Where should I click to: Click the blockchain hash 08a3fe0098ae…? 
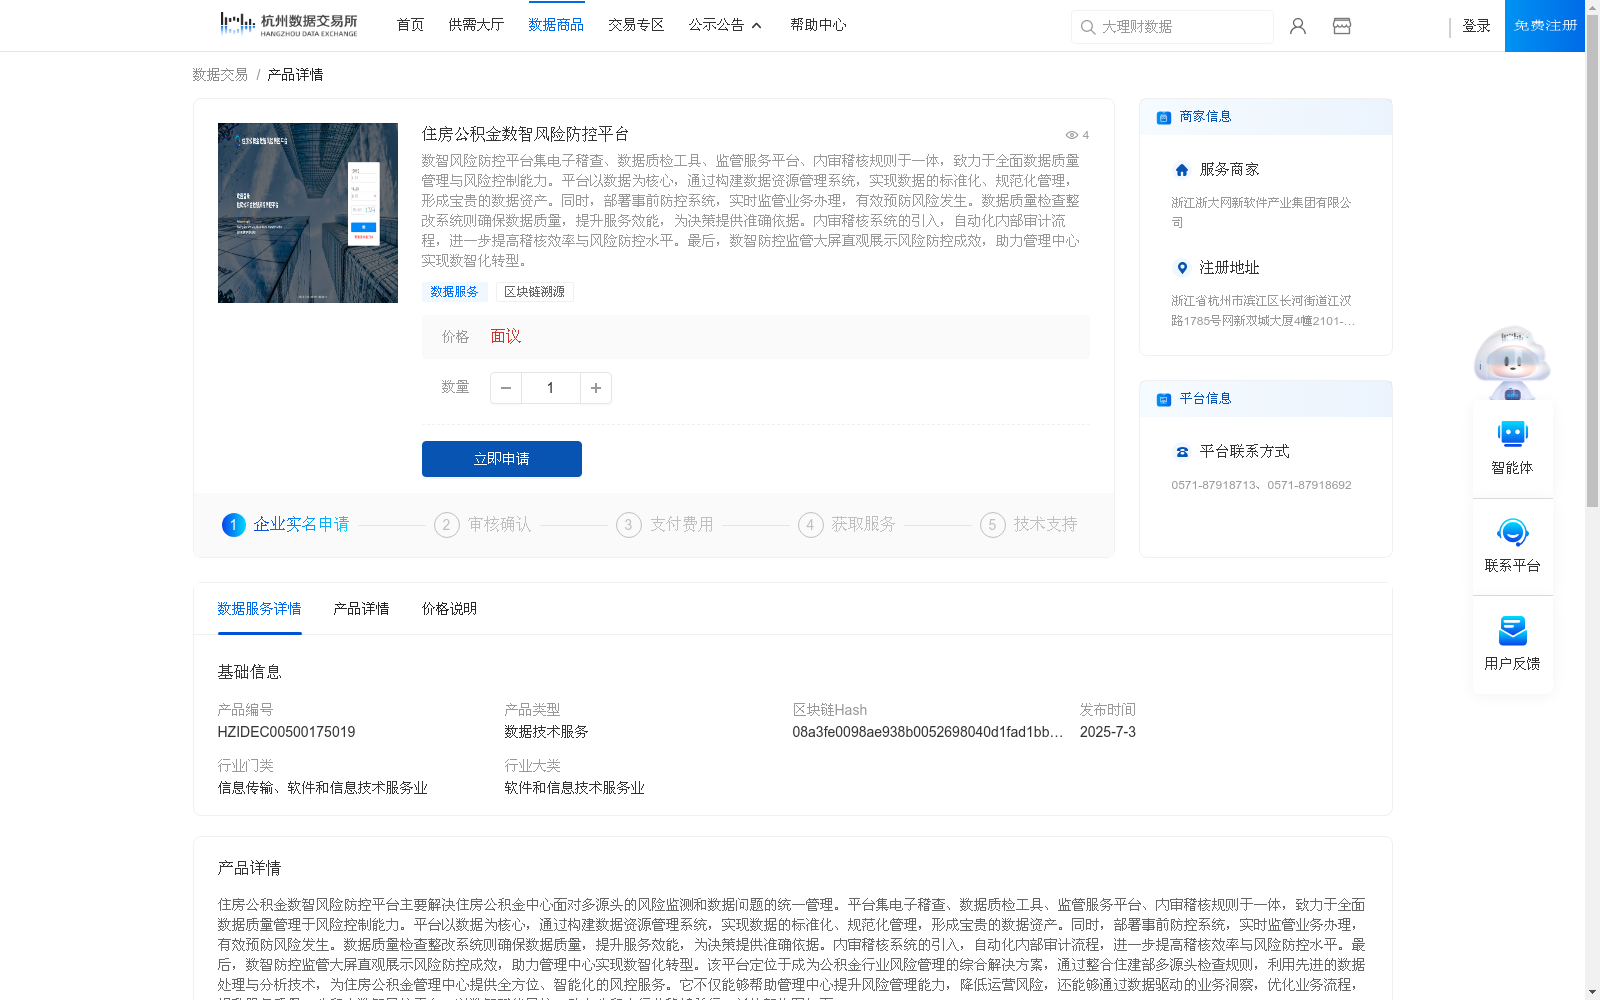pos(927,732)
